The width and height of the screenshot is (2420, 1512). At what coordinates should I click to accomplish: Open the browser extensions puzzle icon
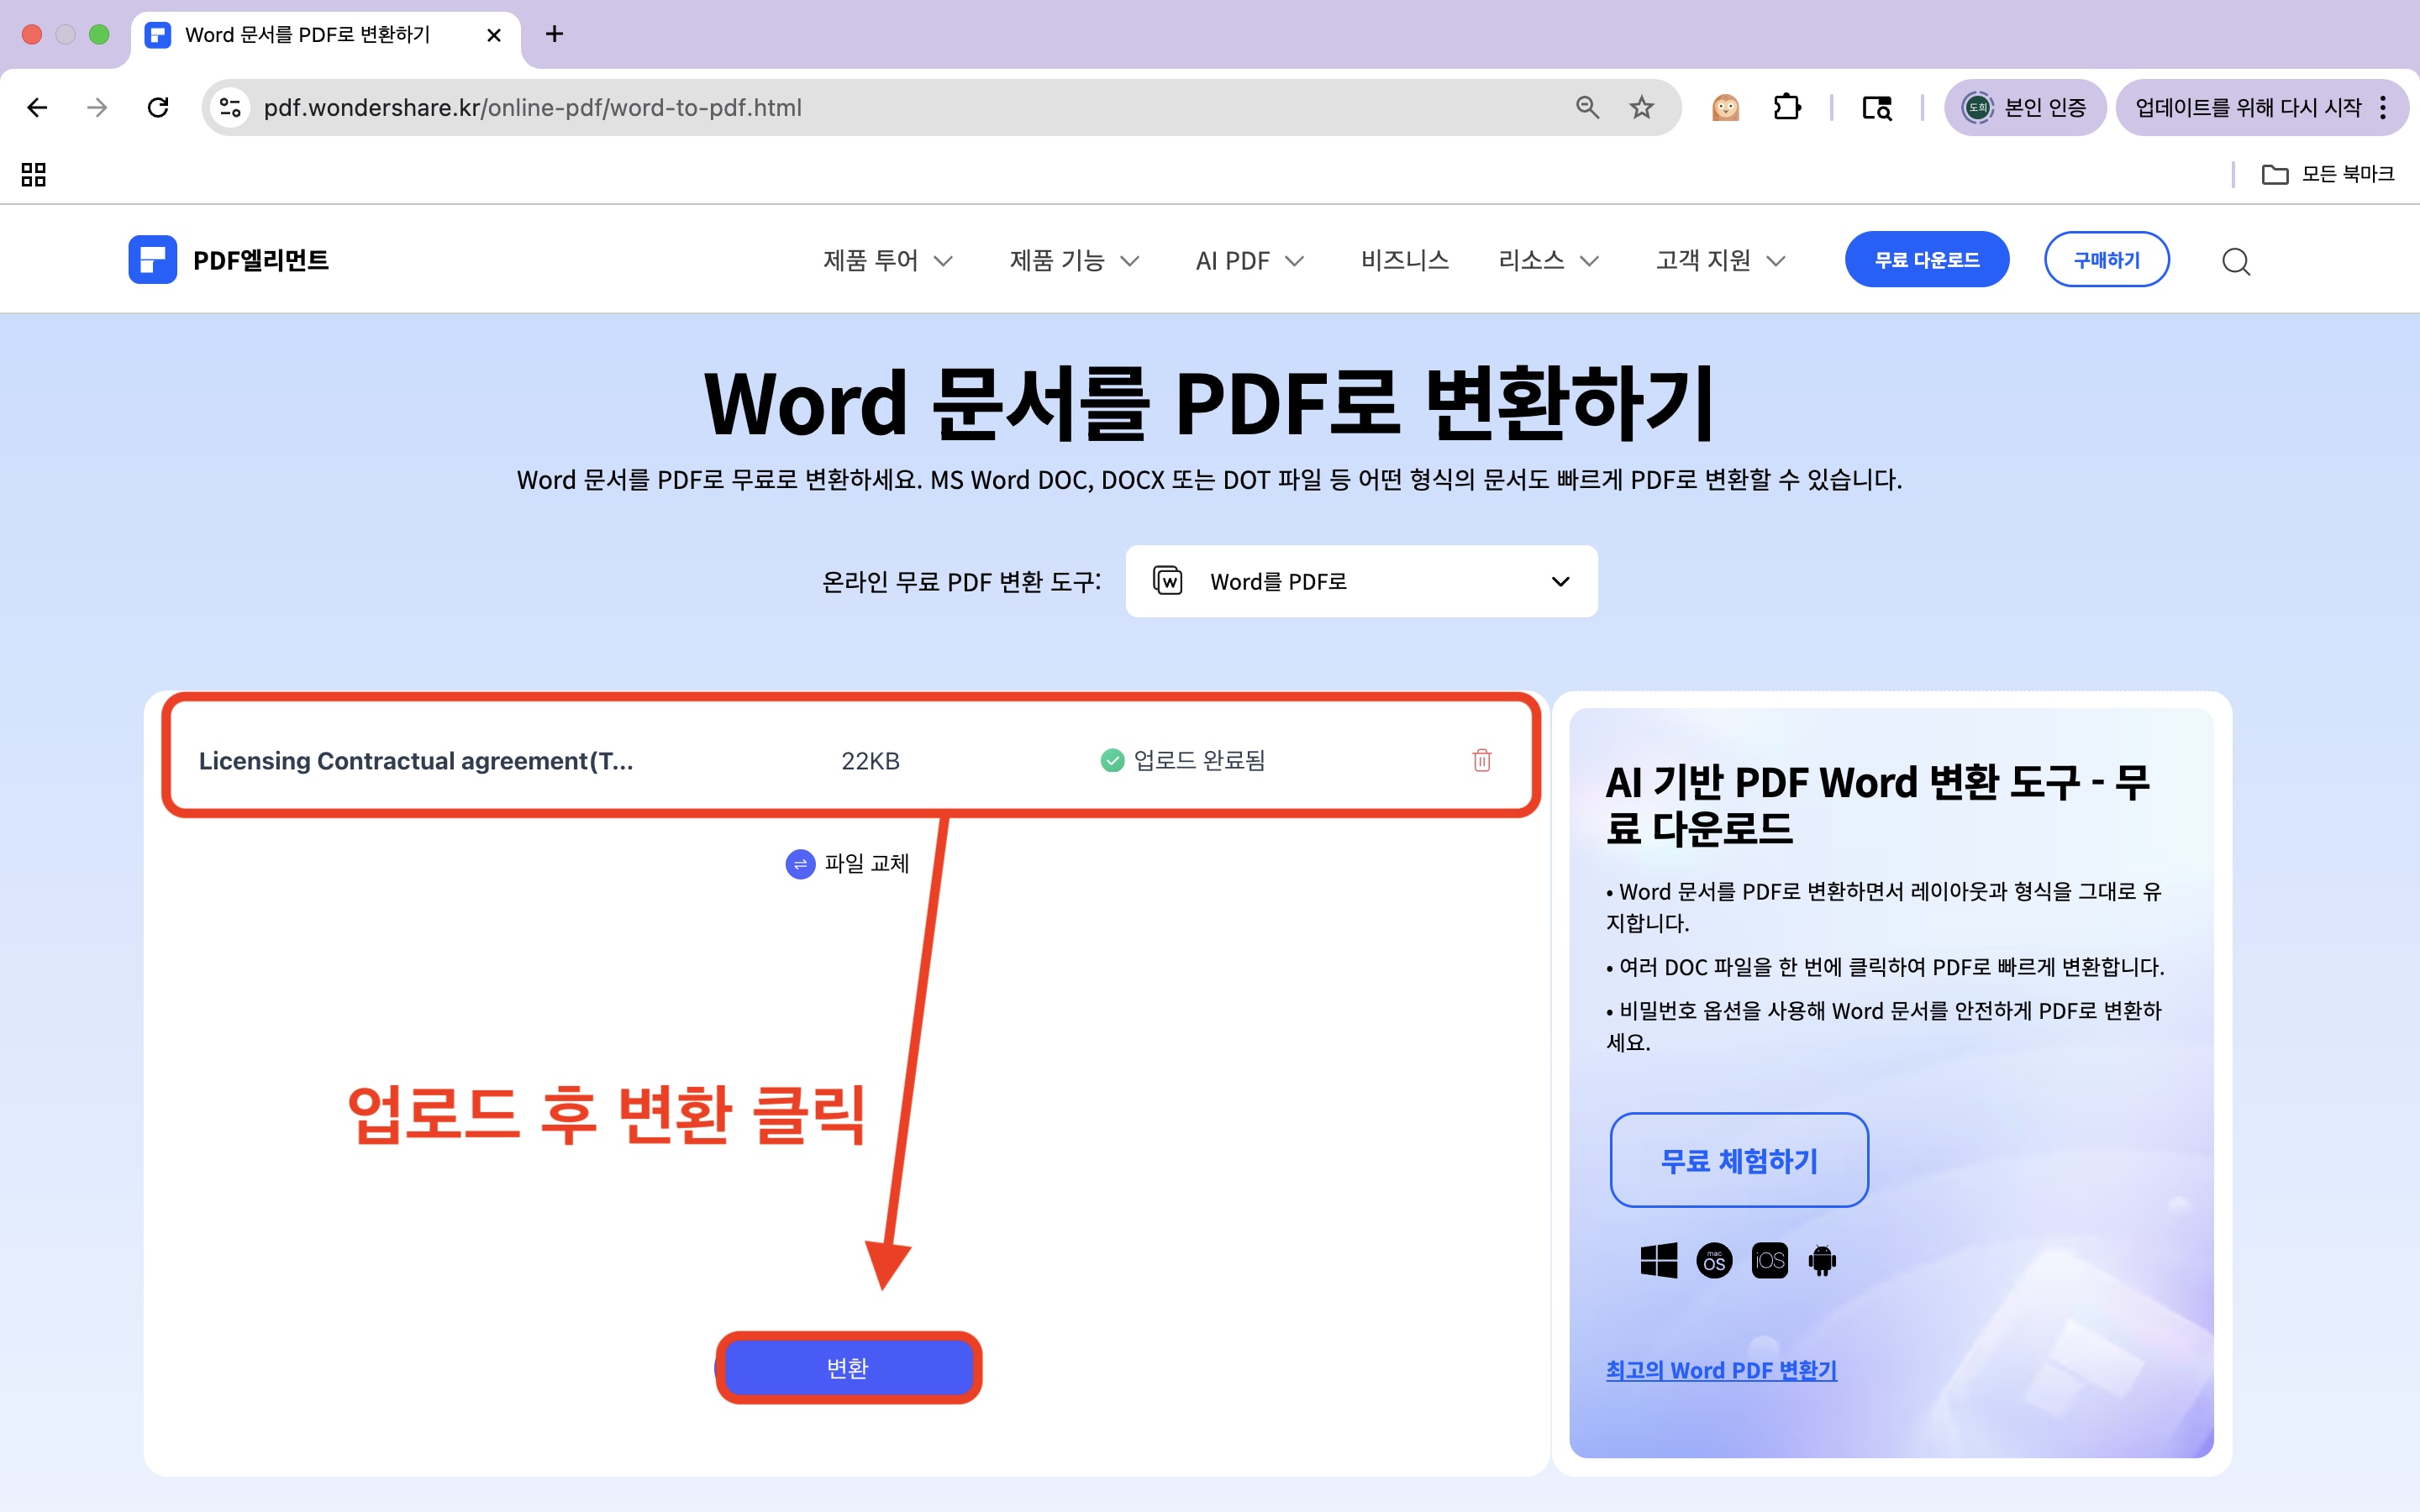click(1787, 107)
